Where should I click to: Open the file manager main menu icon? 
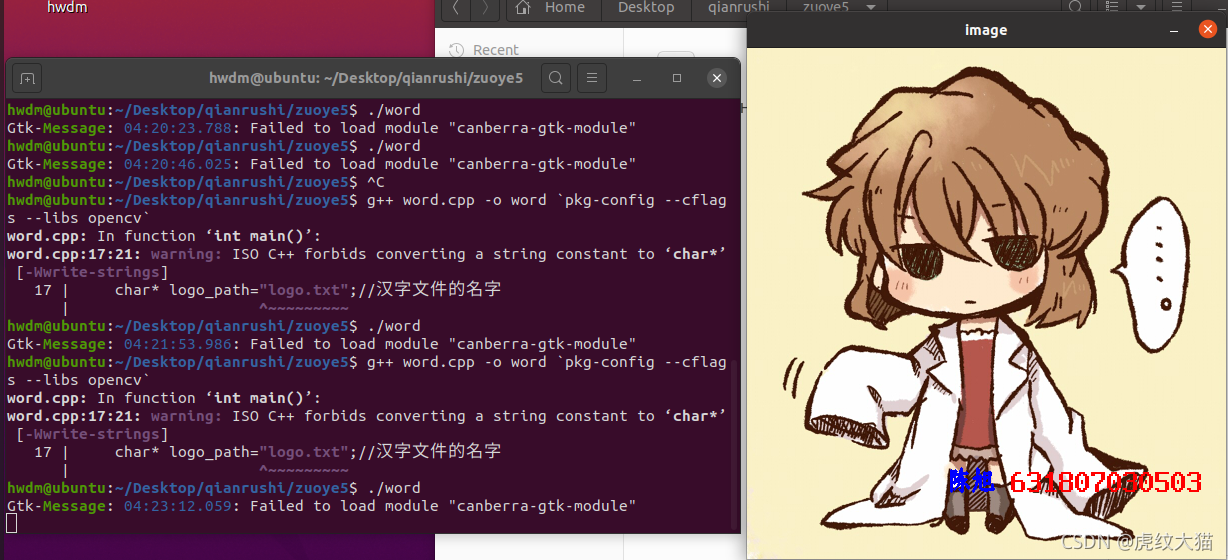[x=1177, y=8]
